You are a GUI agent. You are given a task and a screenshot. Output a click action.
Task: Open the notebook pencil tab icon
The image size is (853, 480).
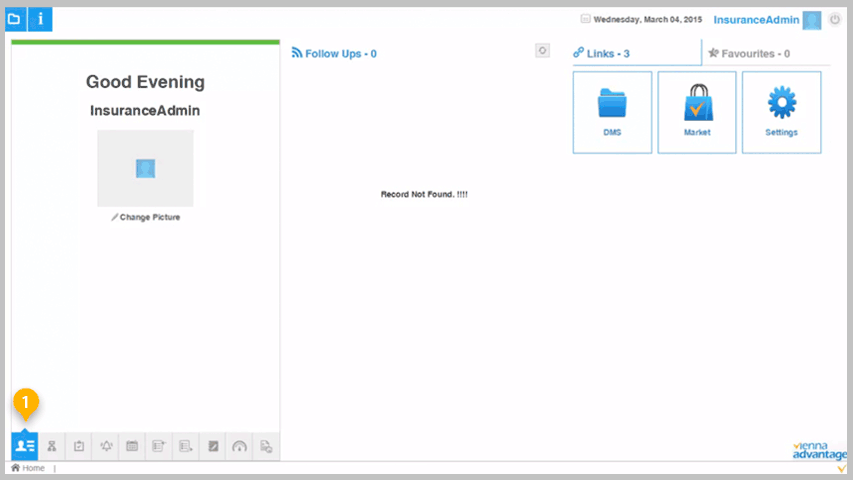(213, 446)
